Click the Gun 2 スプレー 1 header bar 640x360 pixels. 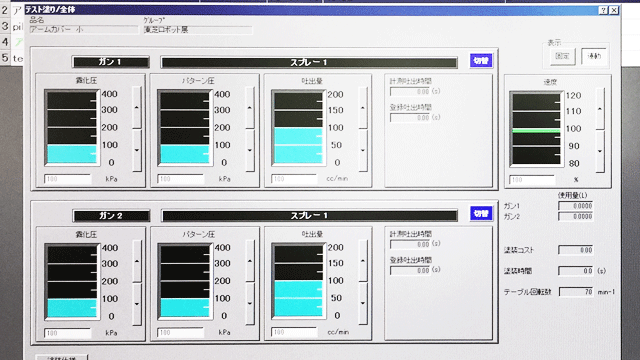pyautogui.click(x=309, y=216)
